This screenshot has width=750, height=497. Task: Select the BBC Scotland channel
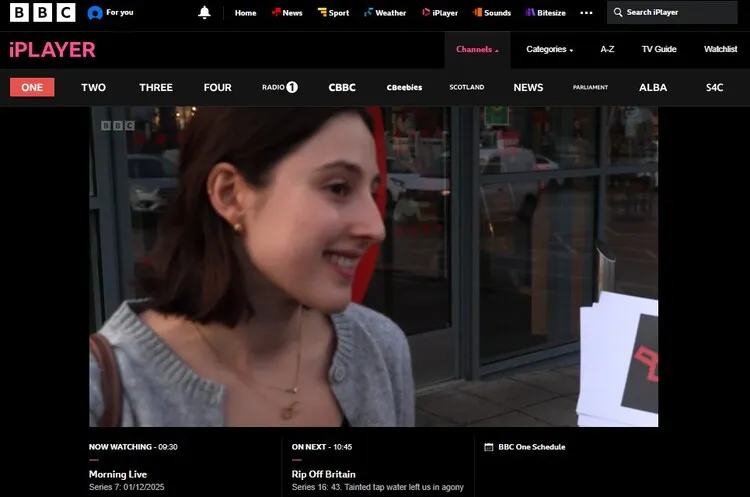(466, 87)
